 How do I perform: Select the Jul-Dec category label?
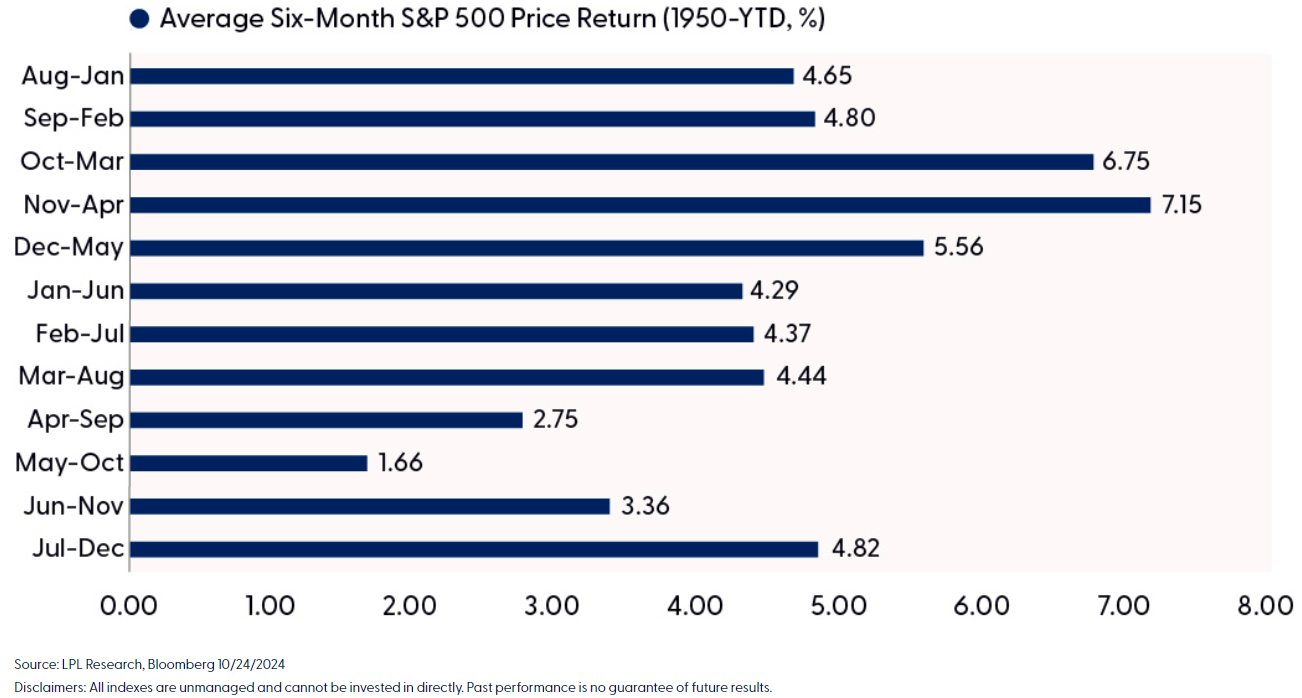pos(78,549)
